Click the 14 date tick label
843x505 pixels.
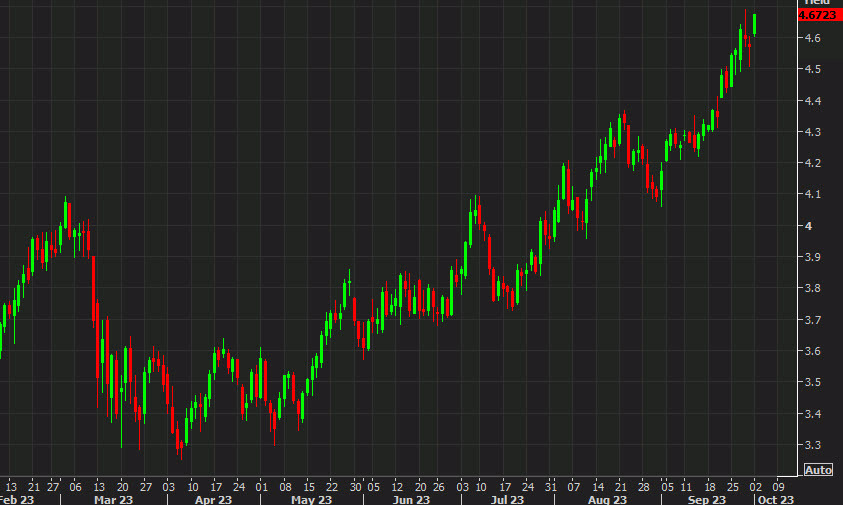[598, 487]
